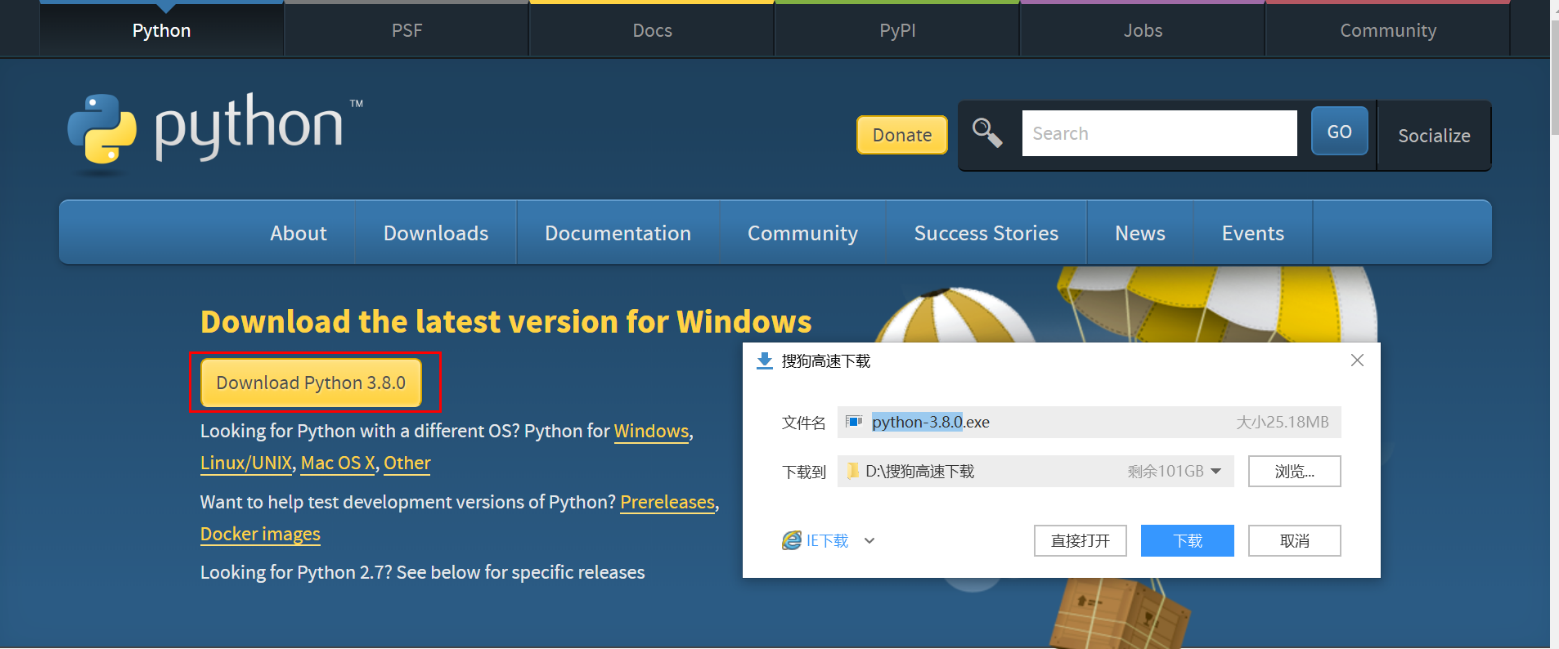This screenshot has height=649, width=1559.
Task: Open the Downloads navigation menu
Action: (x=436, y=233)
